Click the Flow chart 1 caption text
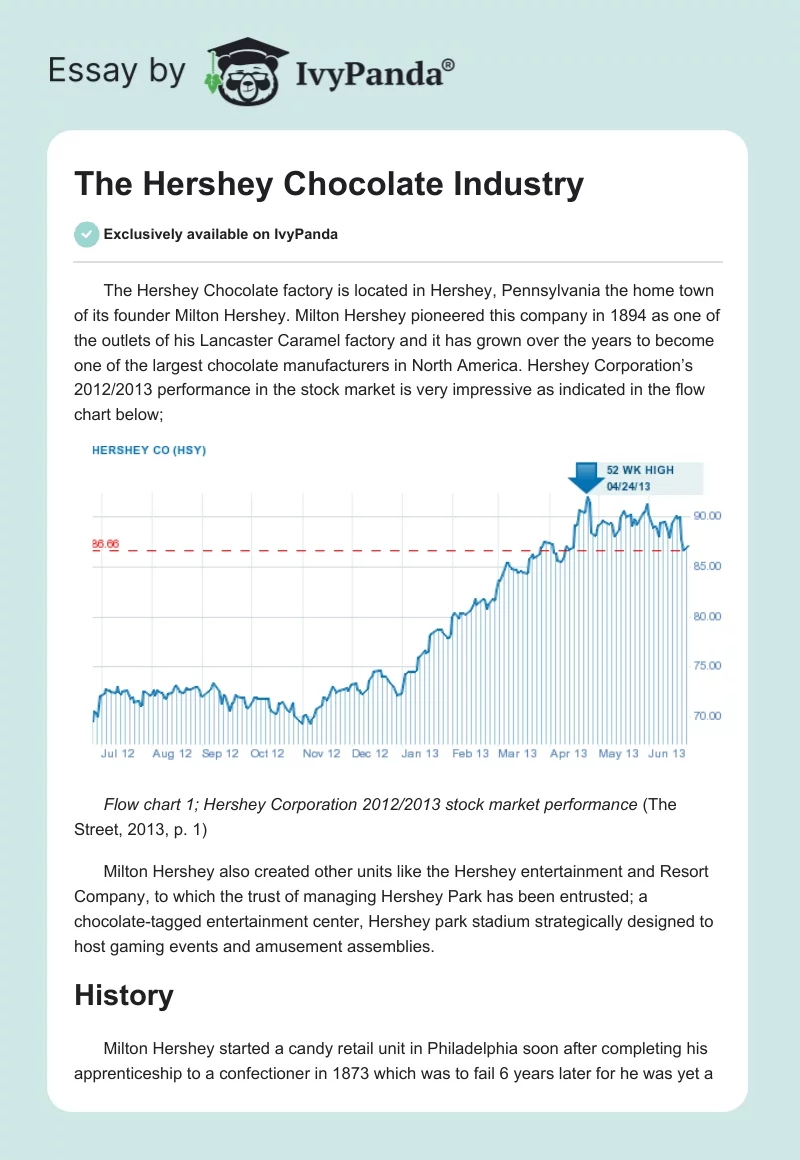 point(370,805)
